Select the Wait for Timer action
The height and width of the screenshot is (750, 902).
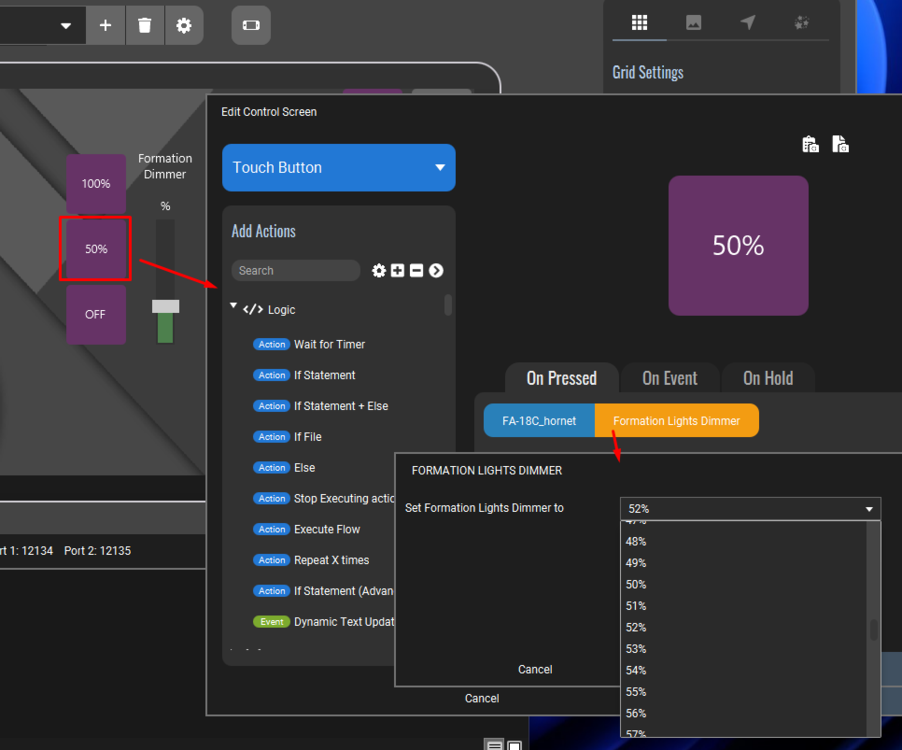click(309, 345)
